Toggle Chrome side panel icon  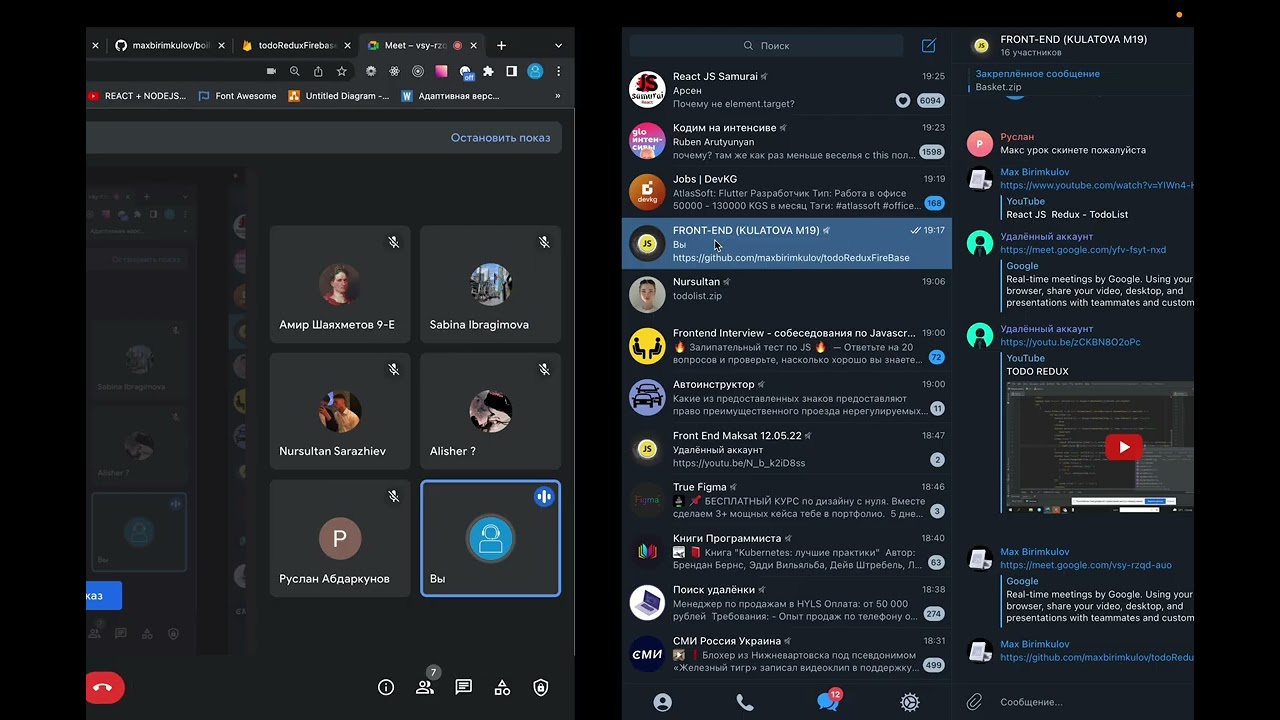511,72
